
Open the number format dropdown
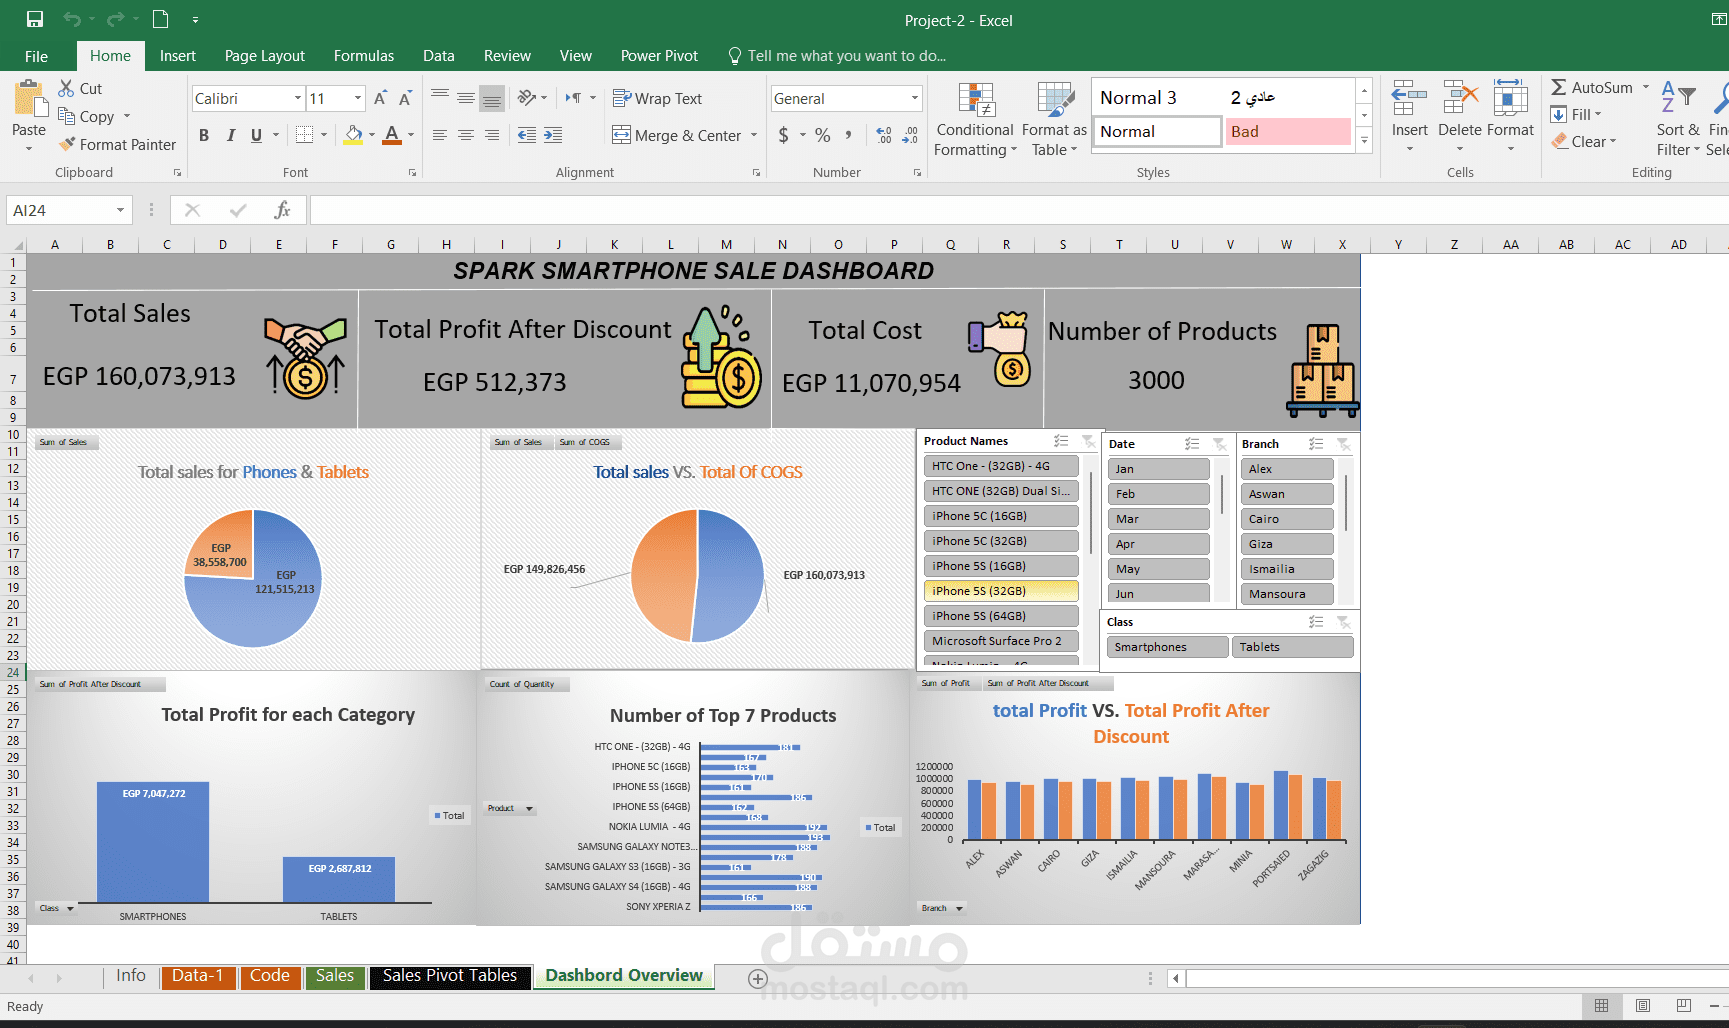[914, 98]
